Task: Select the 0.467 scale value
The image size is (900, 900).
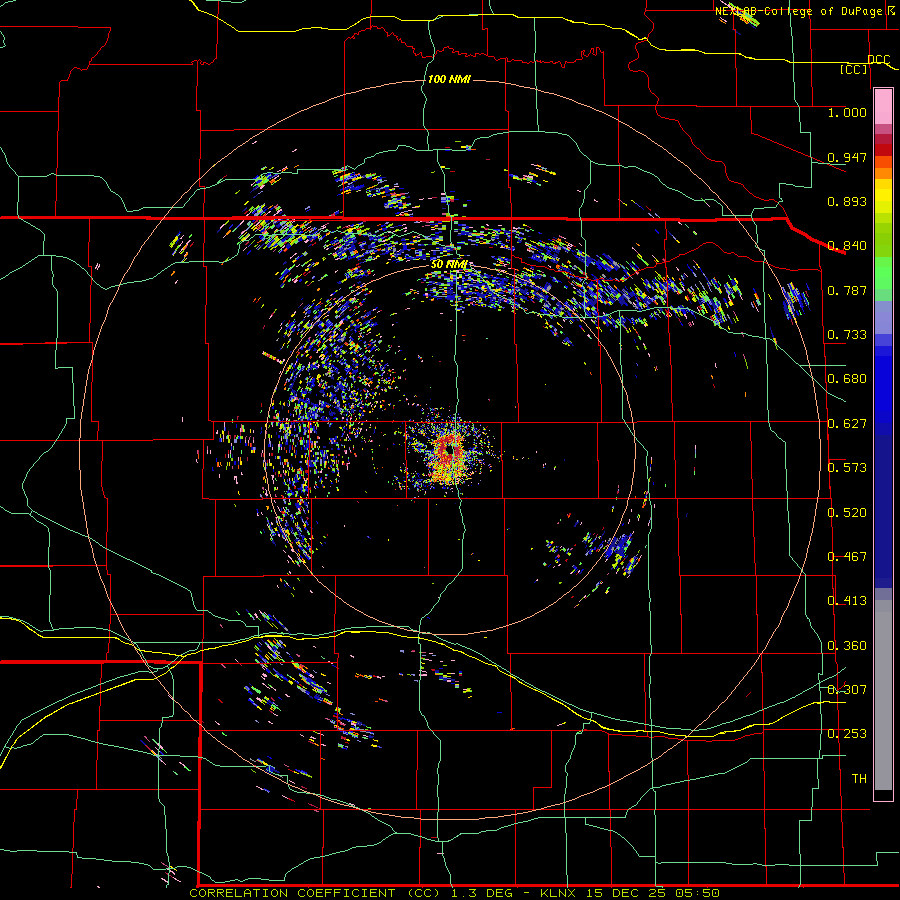Action: [x=847, y=557]
